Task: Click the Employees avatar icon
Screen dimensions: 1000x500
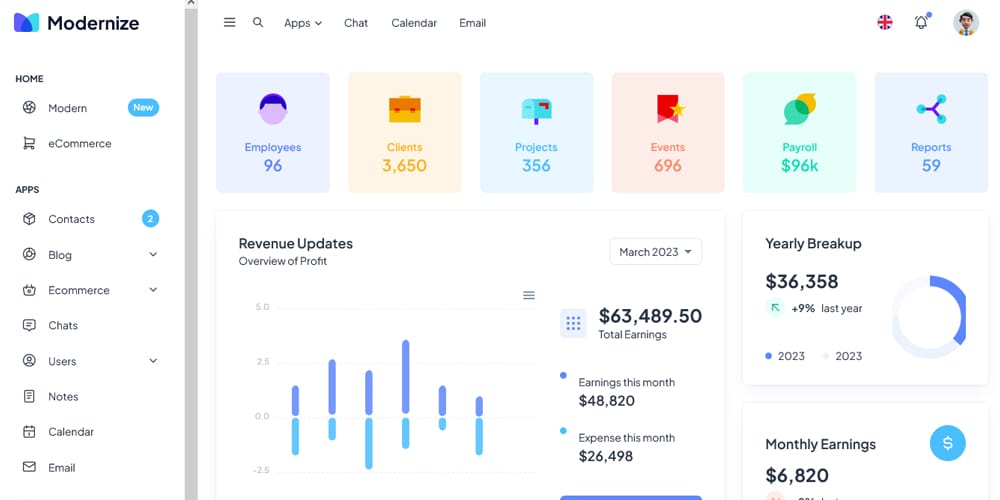Action: coord(273,108)
